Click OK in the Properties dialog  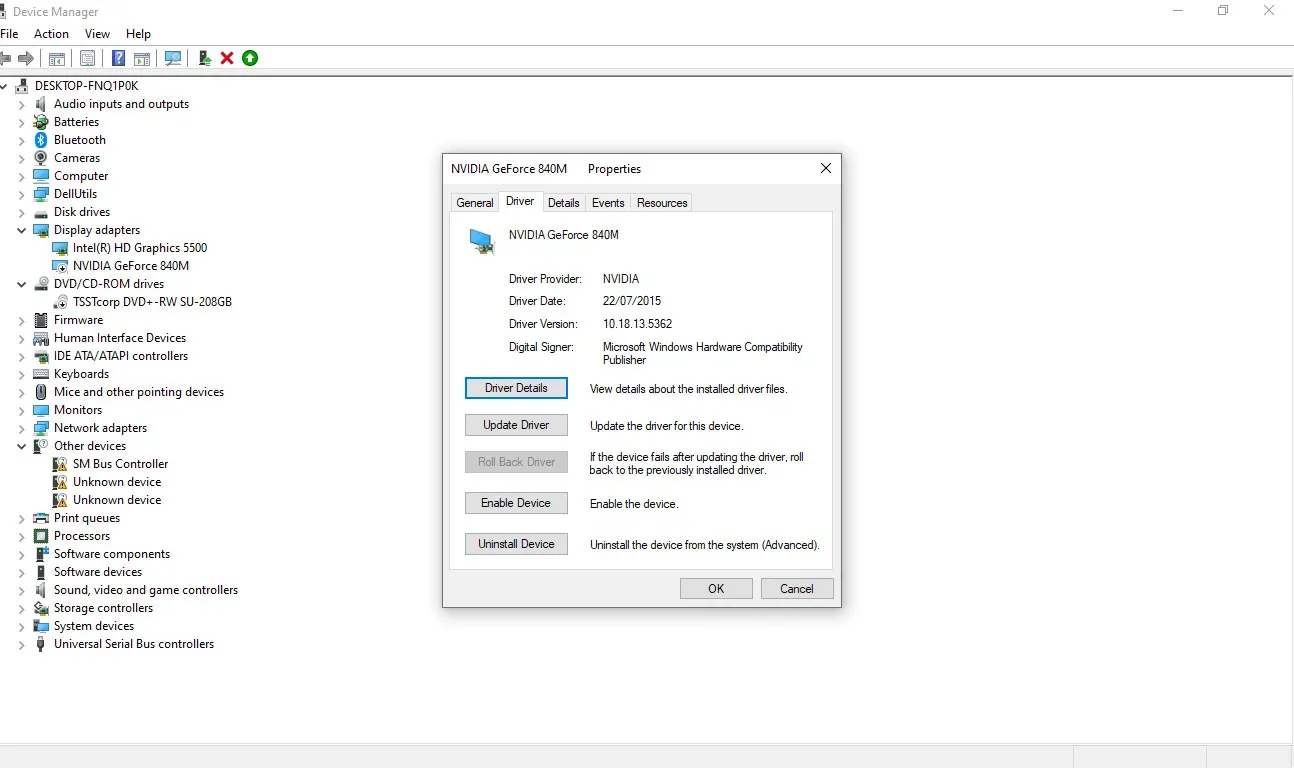point(716,589)
